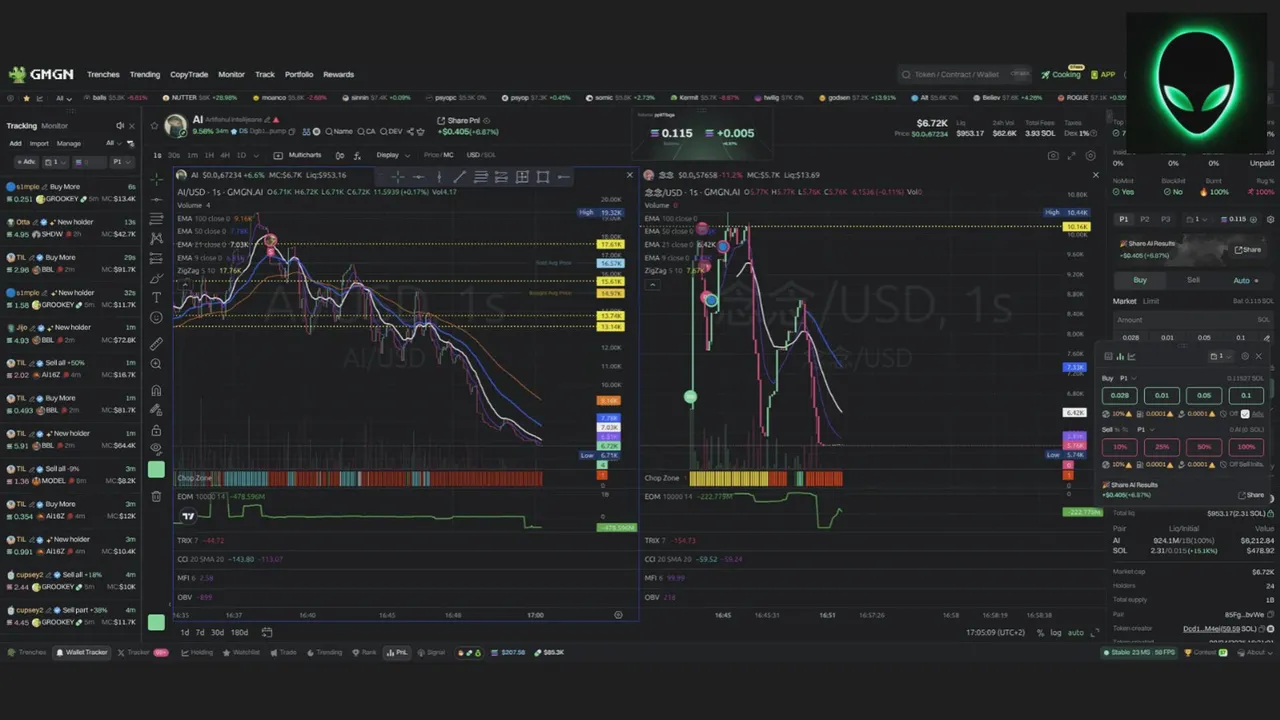Pick rectangle in floating drawing toolbar
Image resolution: width=1280 pixels, height=720 pixels.
(x=542, y=177)
